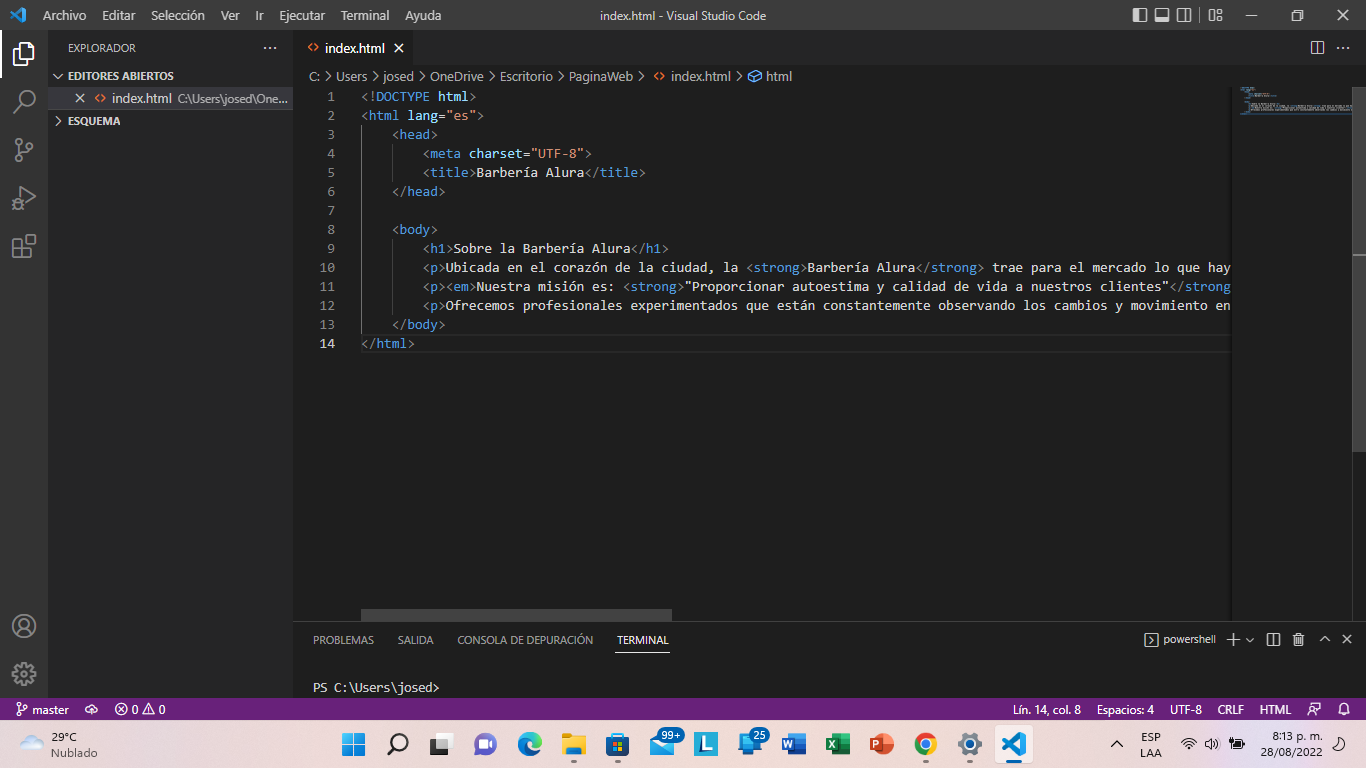Viewport: 1366px width, 768px height.
Task: Open the Terminal menu
Action: (x=365, y=15)
